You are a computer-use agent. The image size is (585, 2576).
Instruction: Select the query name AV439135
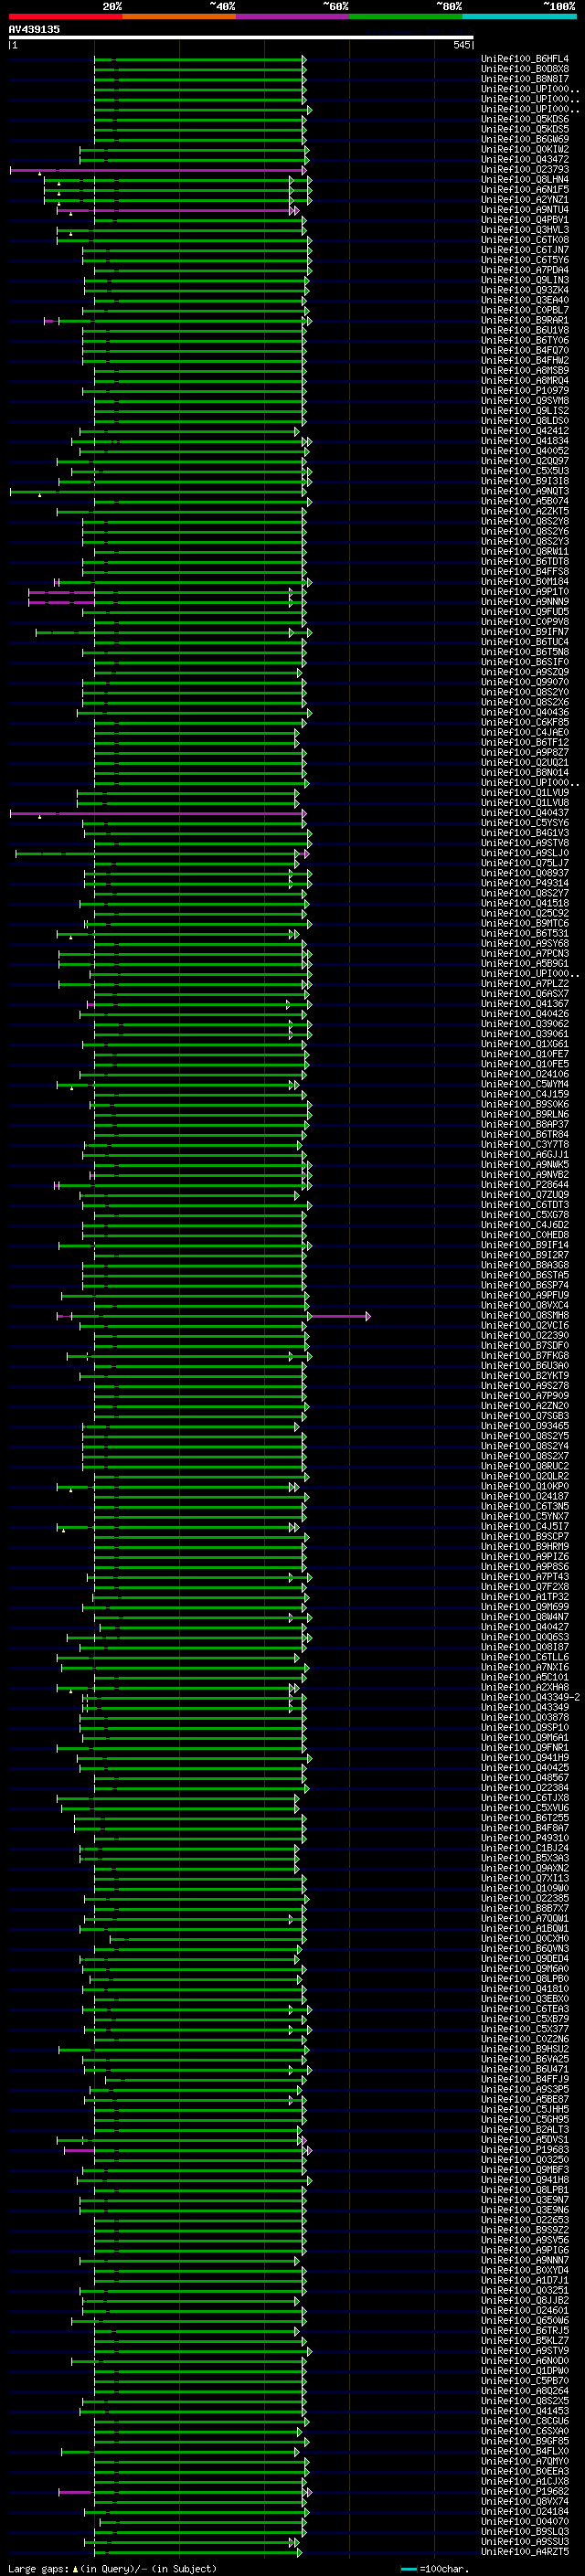(x=34, y=29)
